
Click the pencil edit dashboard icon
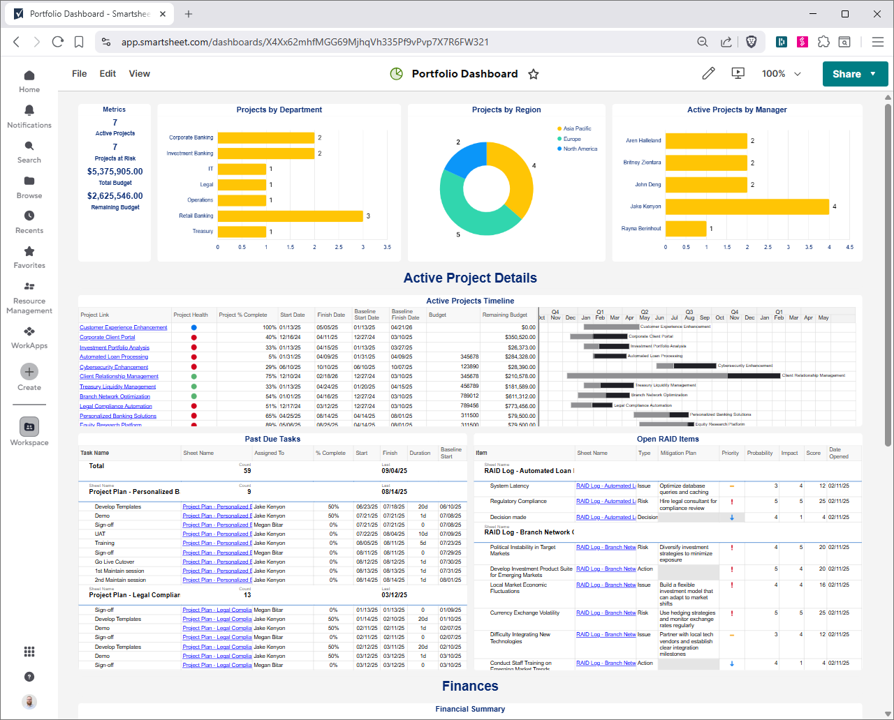[x=708, y=73]
